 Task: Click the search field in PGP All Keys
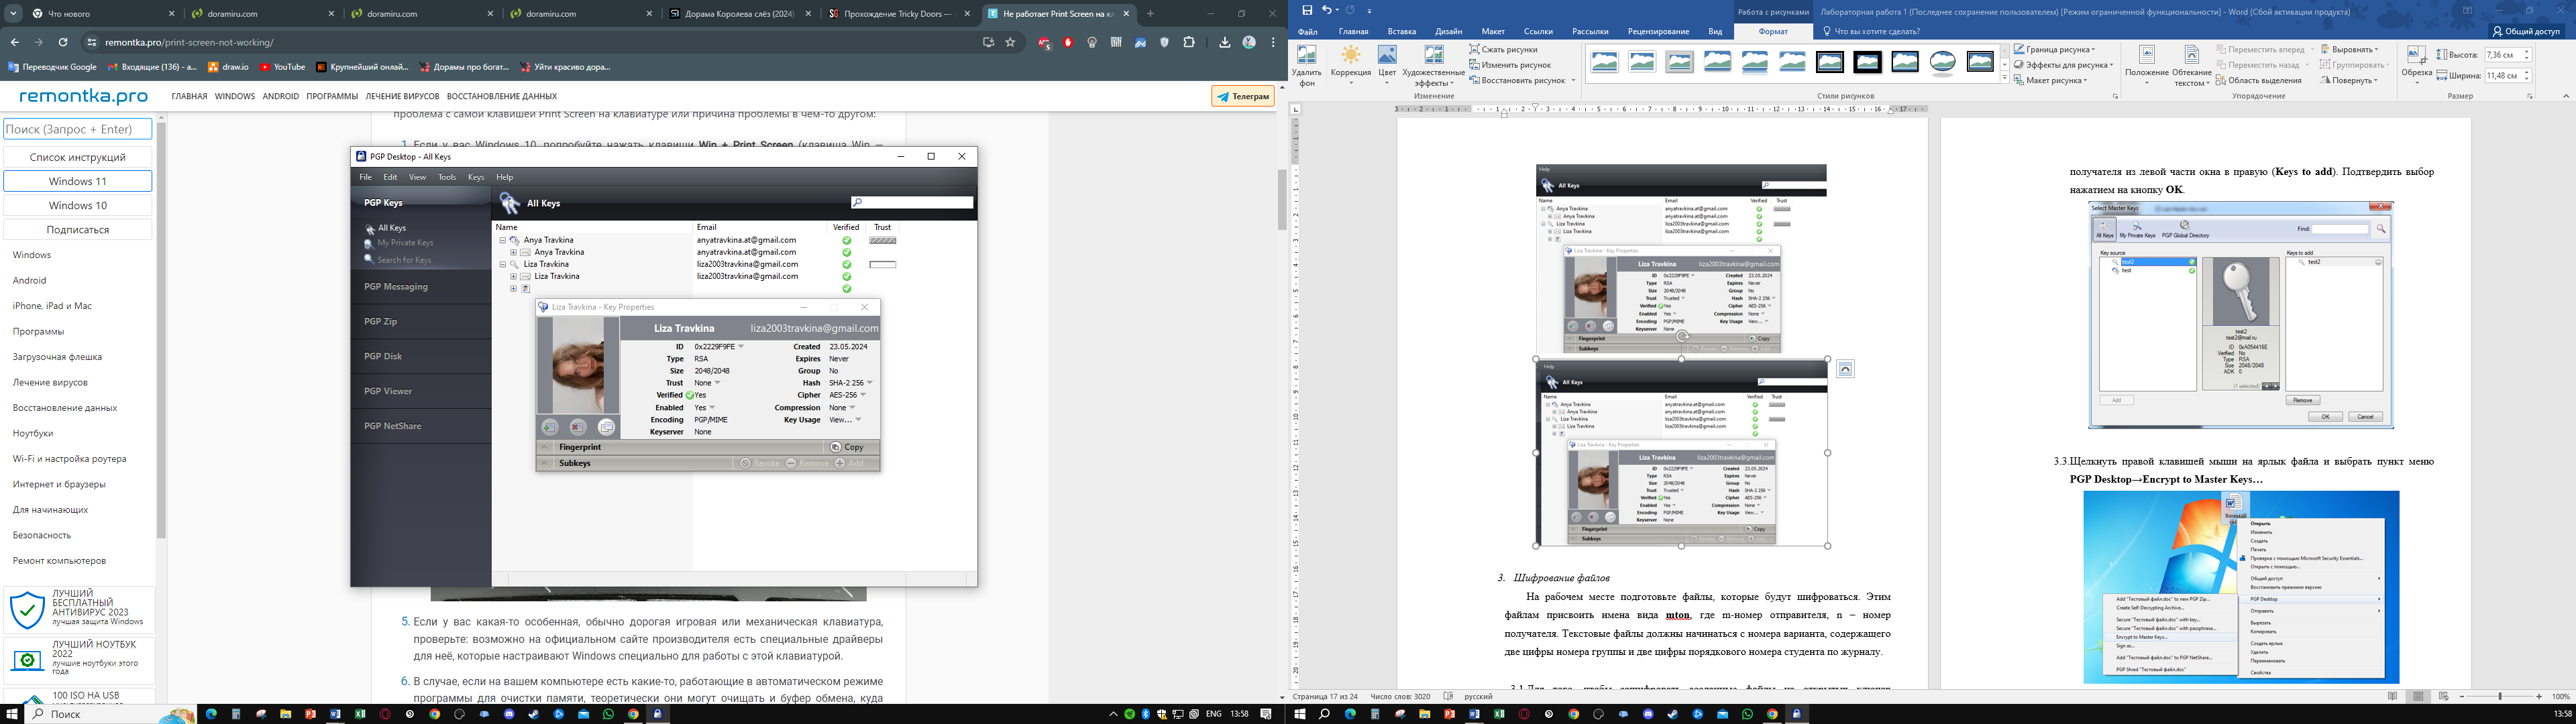point(911,202)
